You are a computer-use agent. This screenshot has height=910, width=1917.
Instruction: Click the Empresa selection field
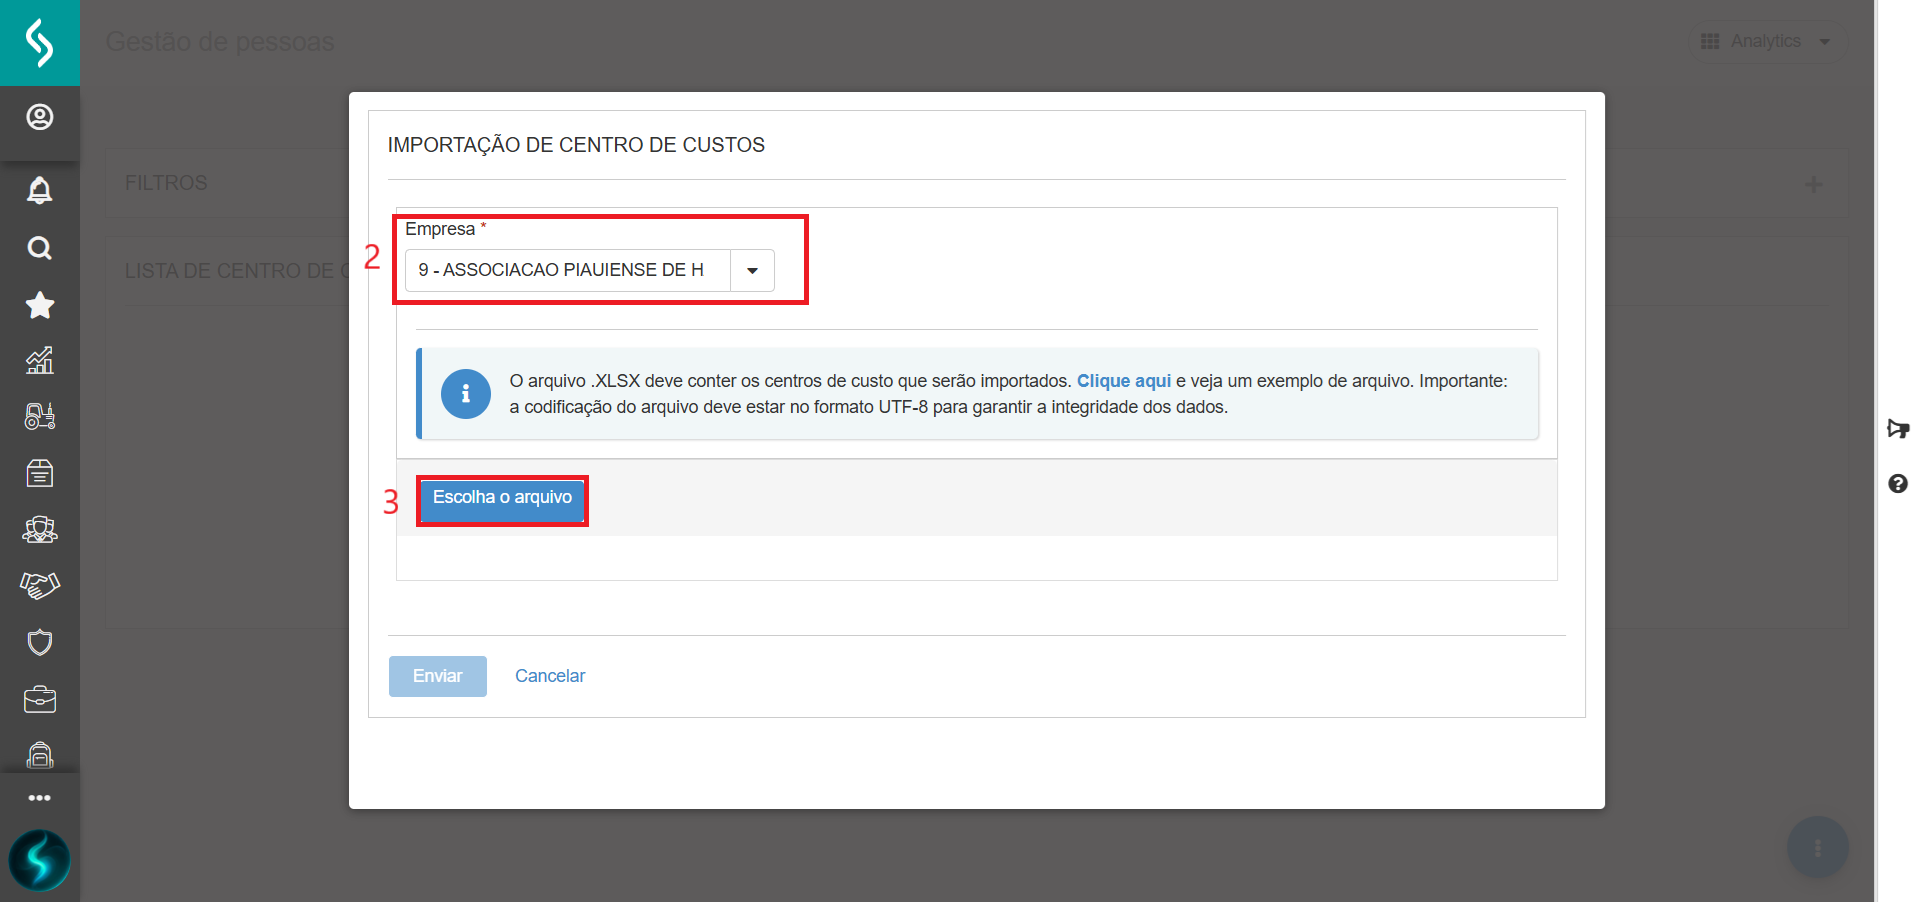point(567,271)
